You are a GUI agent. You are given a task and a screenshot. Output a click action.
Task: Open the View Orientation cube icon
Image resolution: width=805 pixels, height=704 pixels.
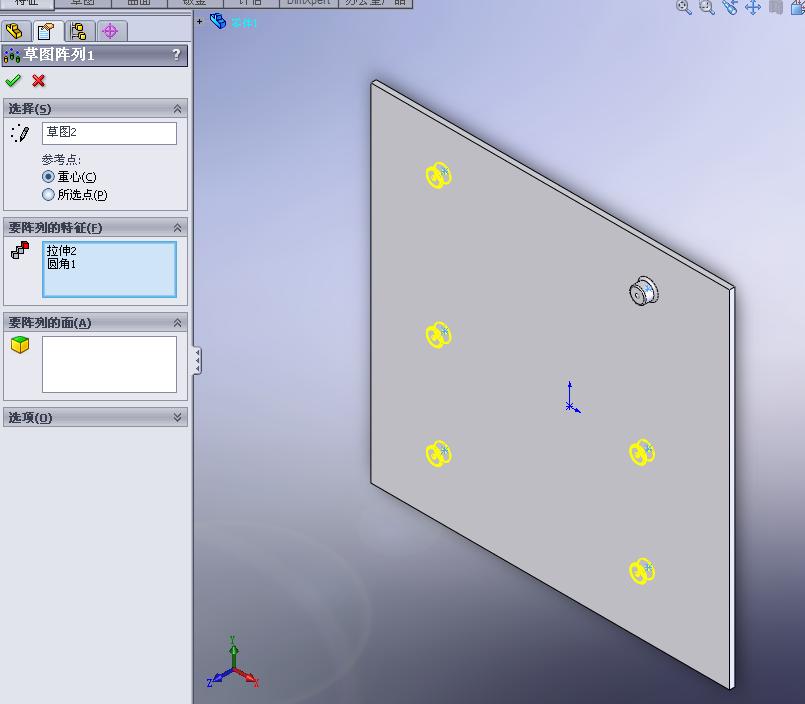tap(797, 7)
